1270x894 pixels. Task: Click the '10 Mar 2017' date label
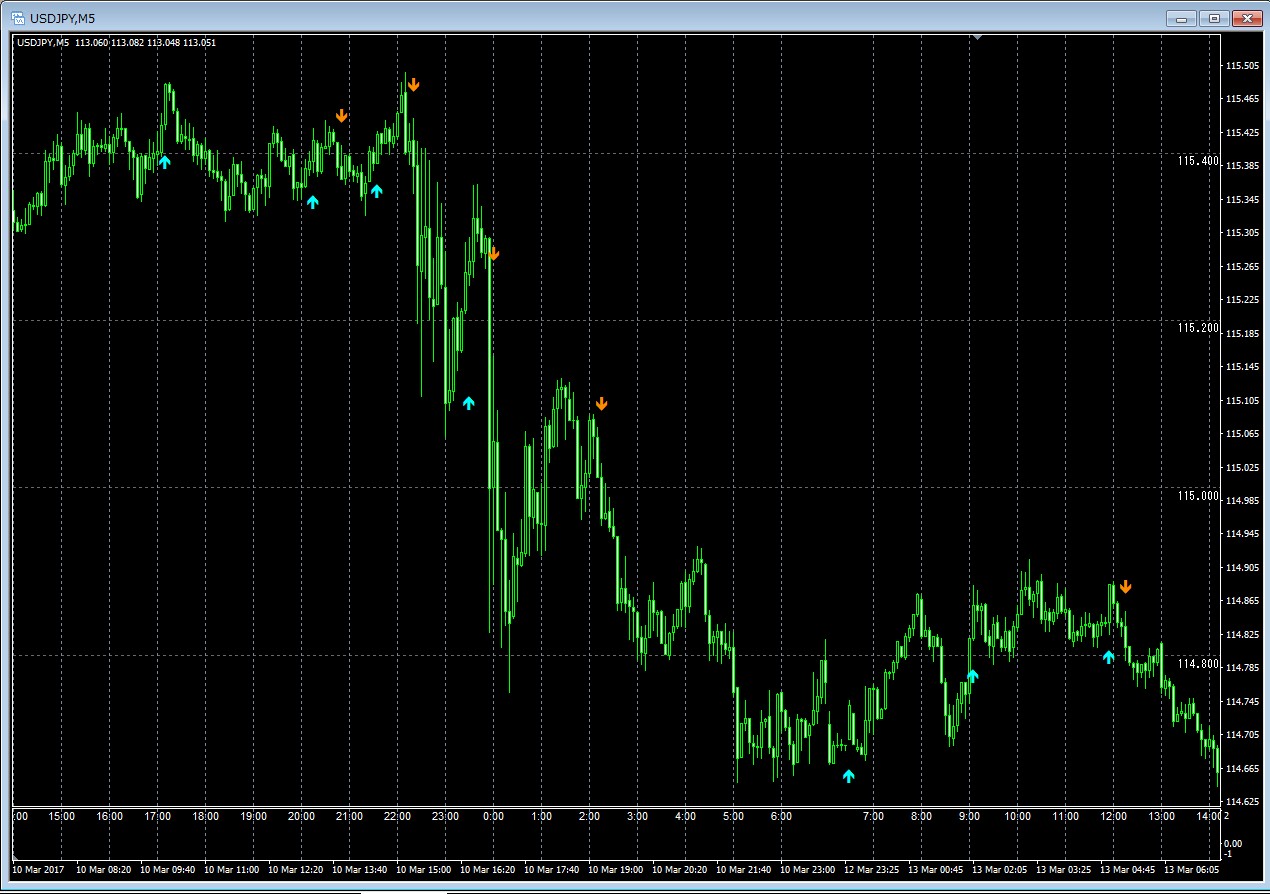(38, 869)
